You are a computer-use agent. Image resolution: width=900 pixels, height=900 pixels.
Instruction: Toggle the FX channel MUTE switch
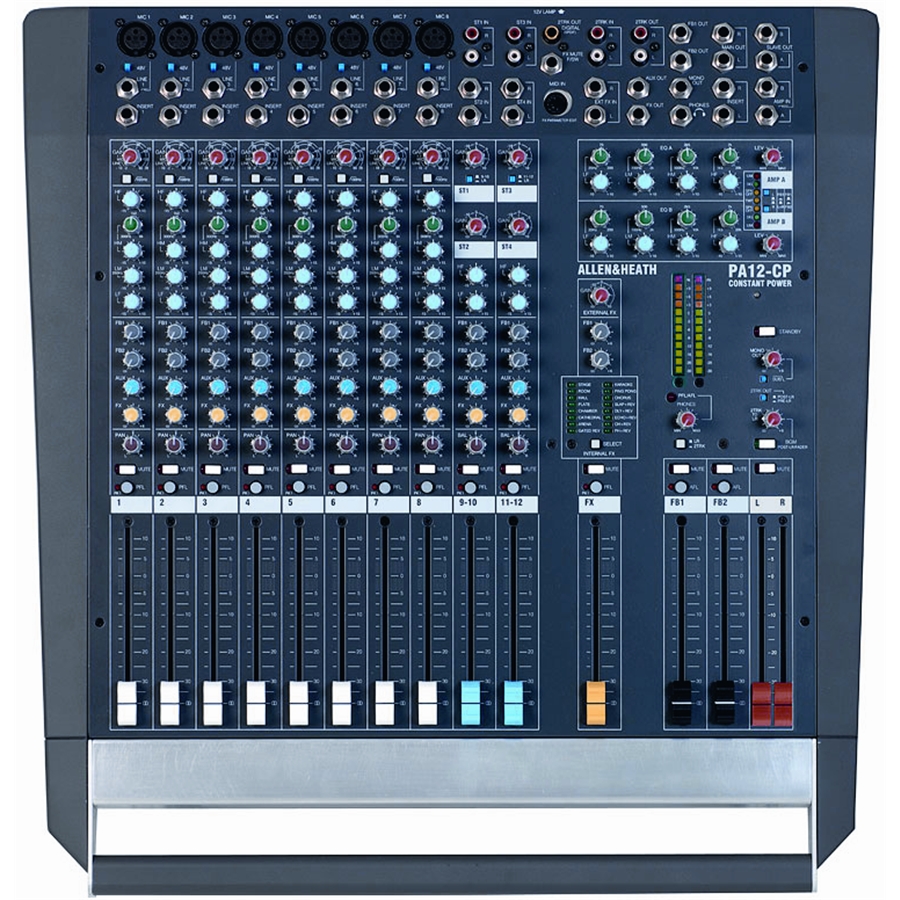click(x=595, y=469)
